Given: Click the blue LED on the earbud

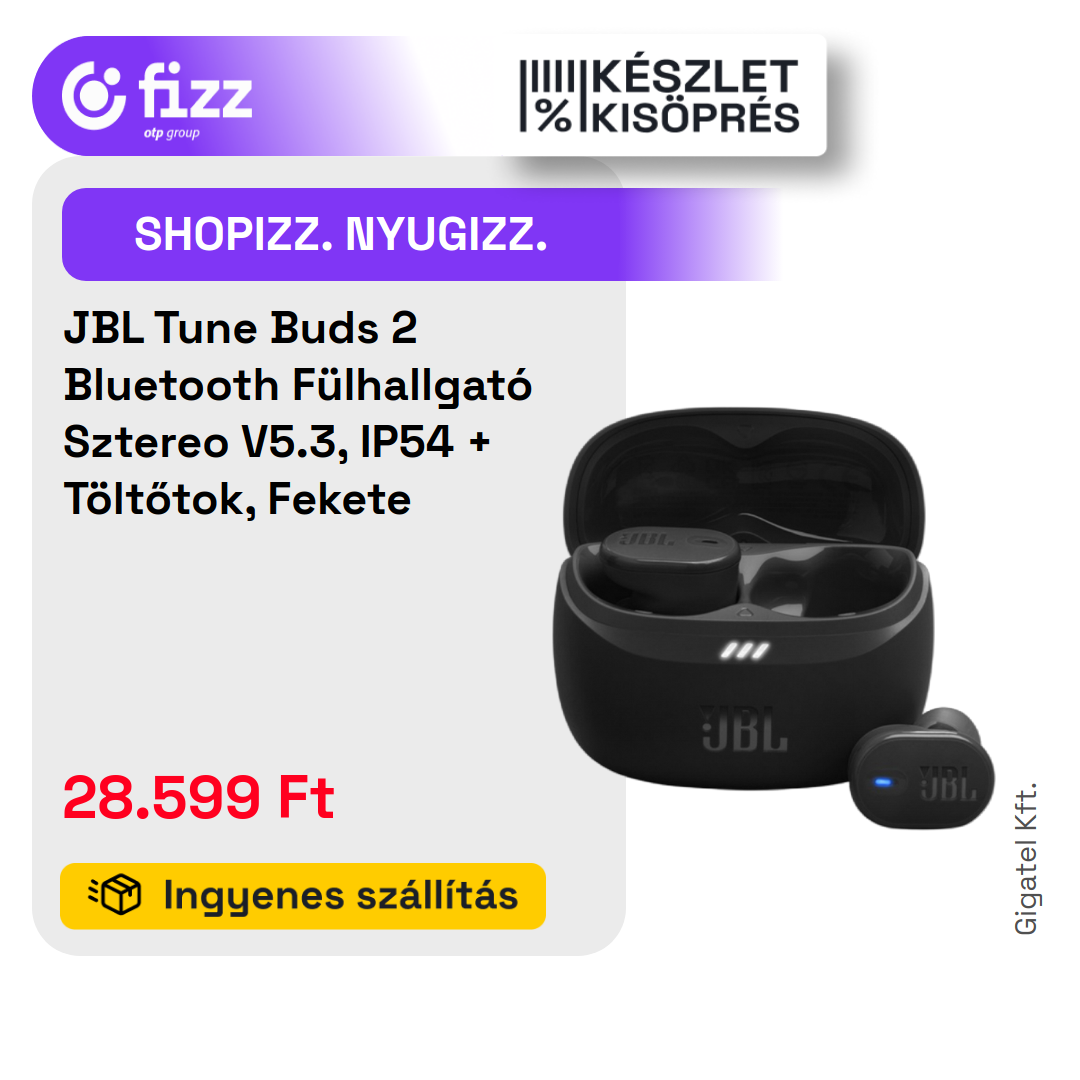Looking at the screenshot, I should coord(882,782).
